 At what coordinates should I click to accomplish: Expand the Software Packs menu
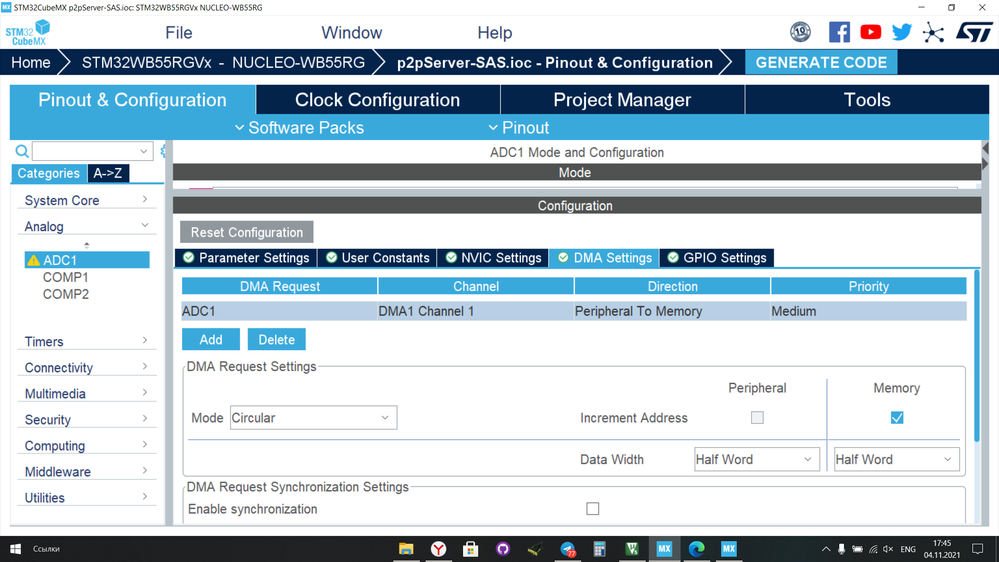[x=299, y=127]
